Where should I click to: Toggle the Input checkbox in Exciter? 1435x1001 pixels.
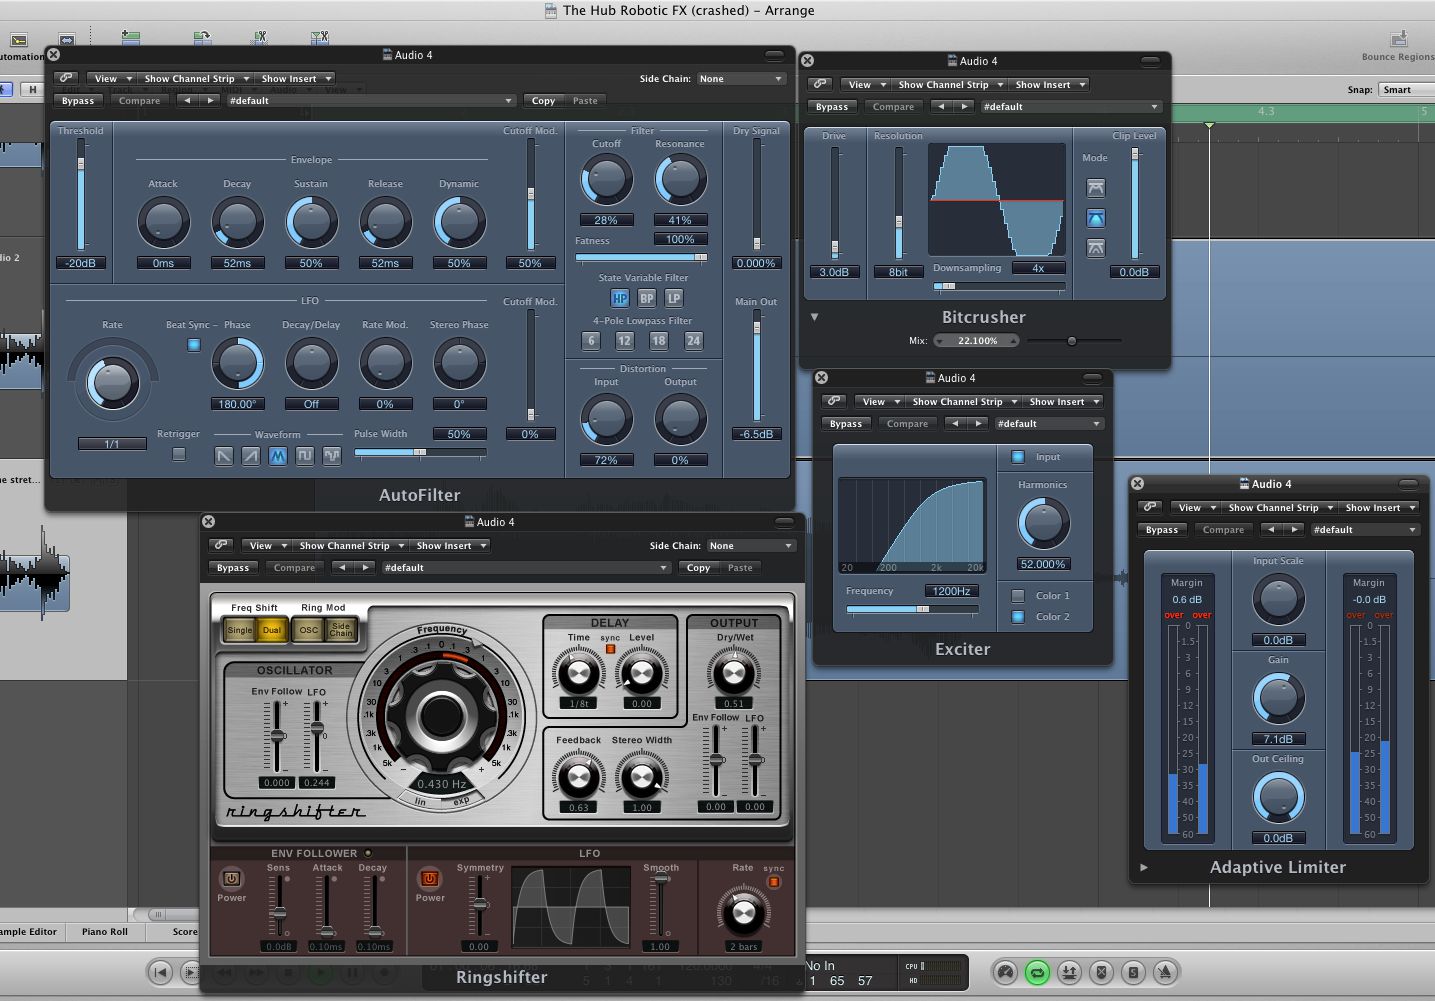[1018, 457]
